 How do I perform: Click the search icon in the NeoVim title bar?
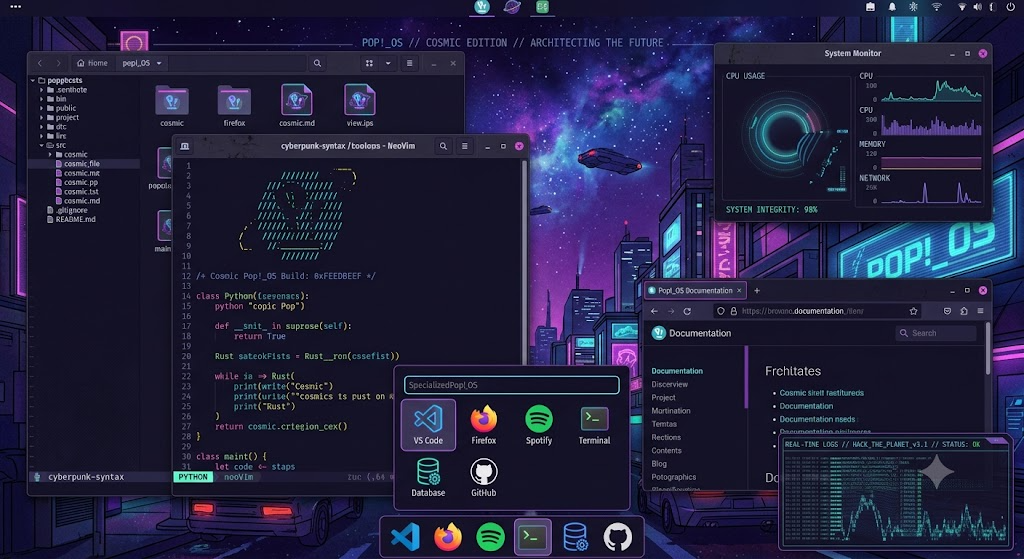(x=443, y=146)
